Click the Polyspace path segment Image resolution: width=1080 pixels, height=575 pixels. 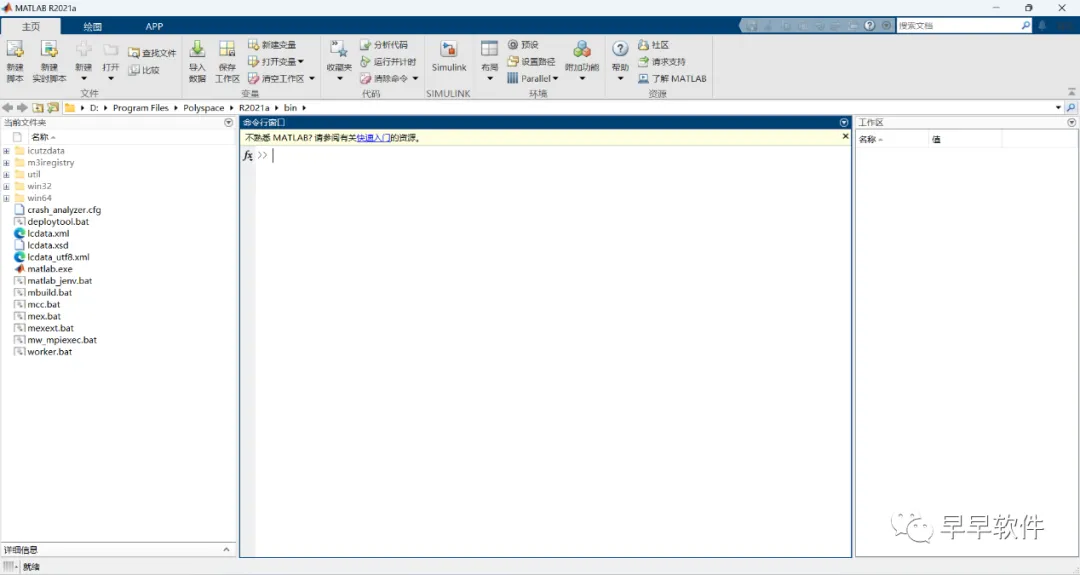[x=203, y=107]
